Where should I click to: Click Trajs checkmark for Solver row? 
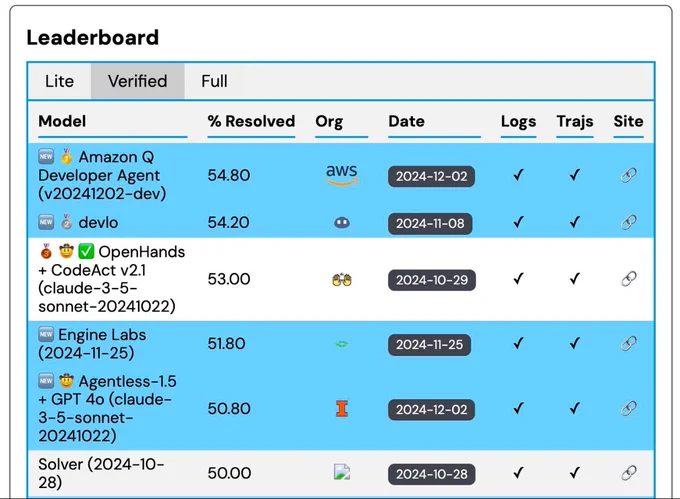575,473
